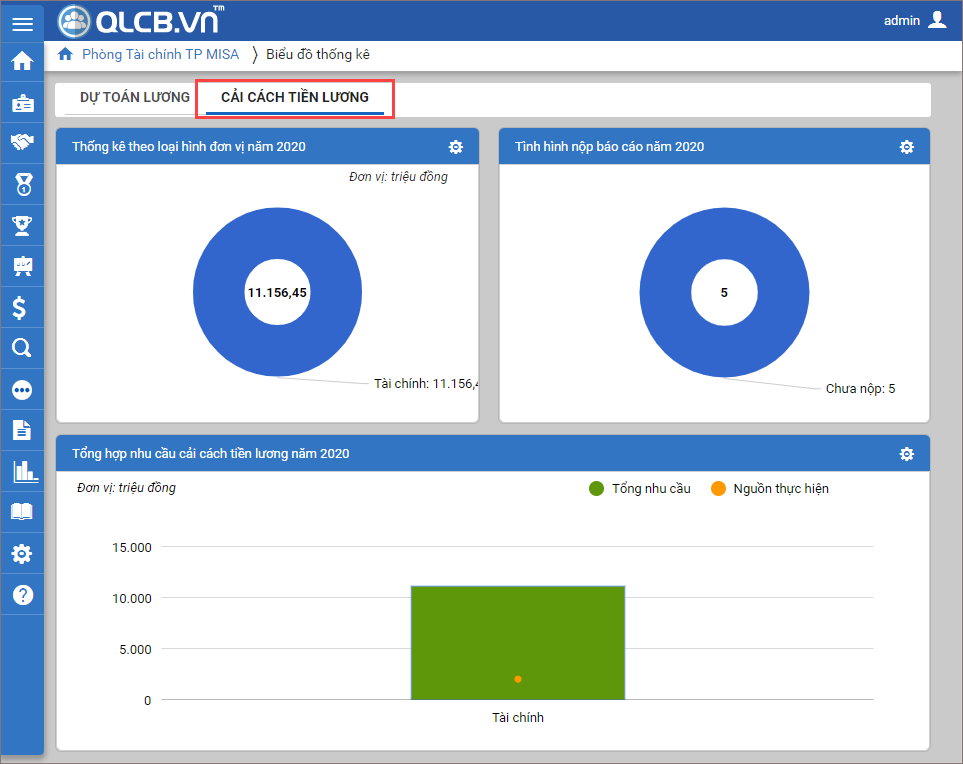The width and height of the screenshot is (963, 764).
Task: Open settings gear of Tình hình nộp báo cáo
Action: click(906, 147)
